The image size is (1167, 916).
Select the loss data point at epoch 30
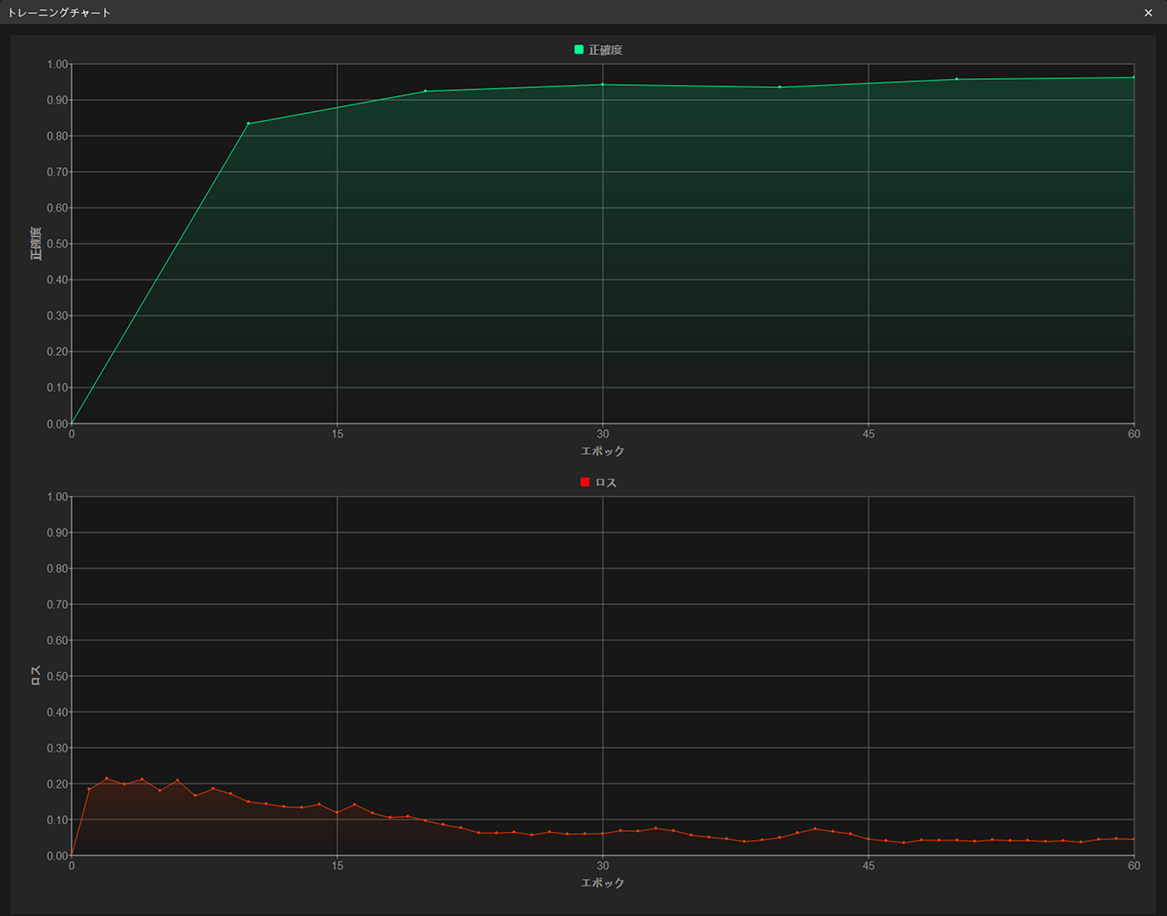click(603, 833)
